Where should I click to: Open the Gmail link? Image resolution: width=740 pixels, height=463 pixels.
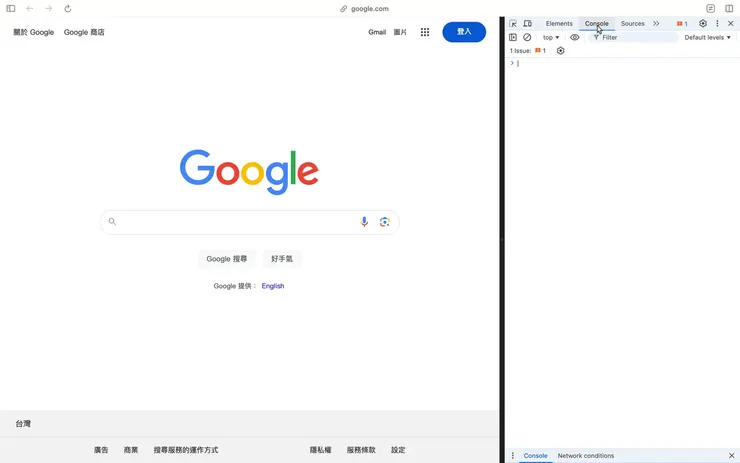[377, 32]
